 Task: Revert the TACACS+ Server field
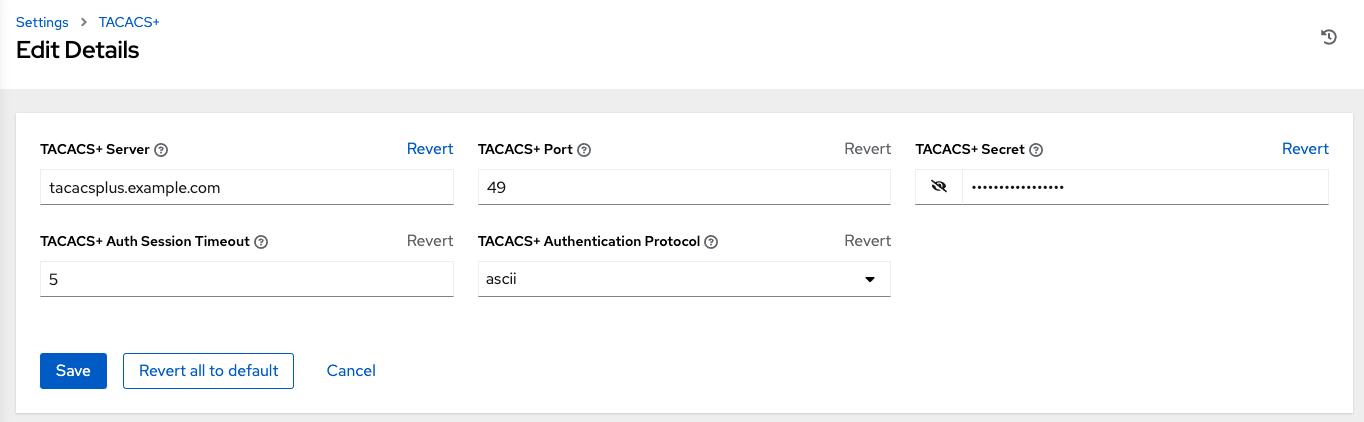click(x=430, y=149)
